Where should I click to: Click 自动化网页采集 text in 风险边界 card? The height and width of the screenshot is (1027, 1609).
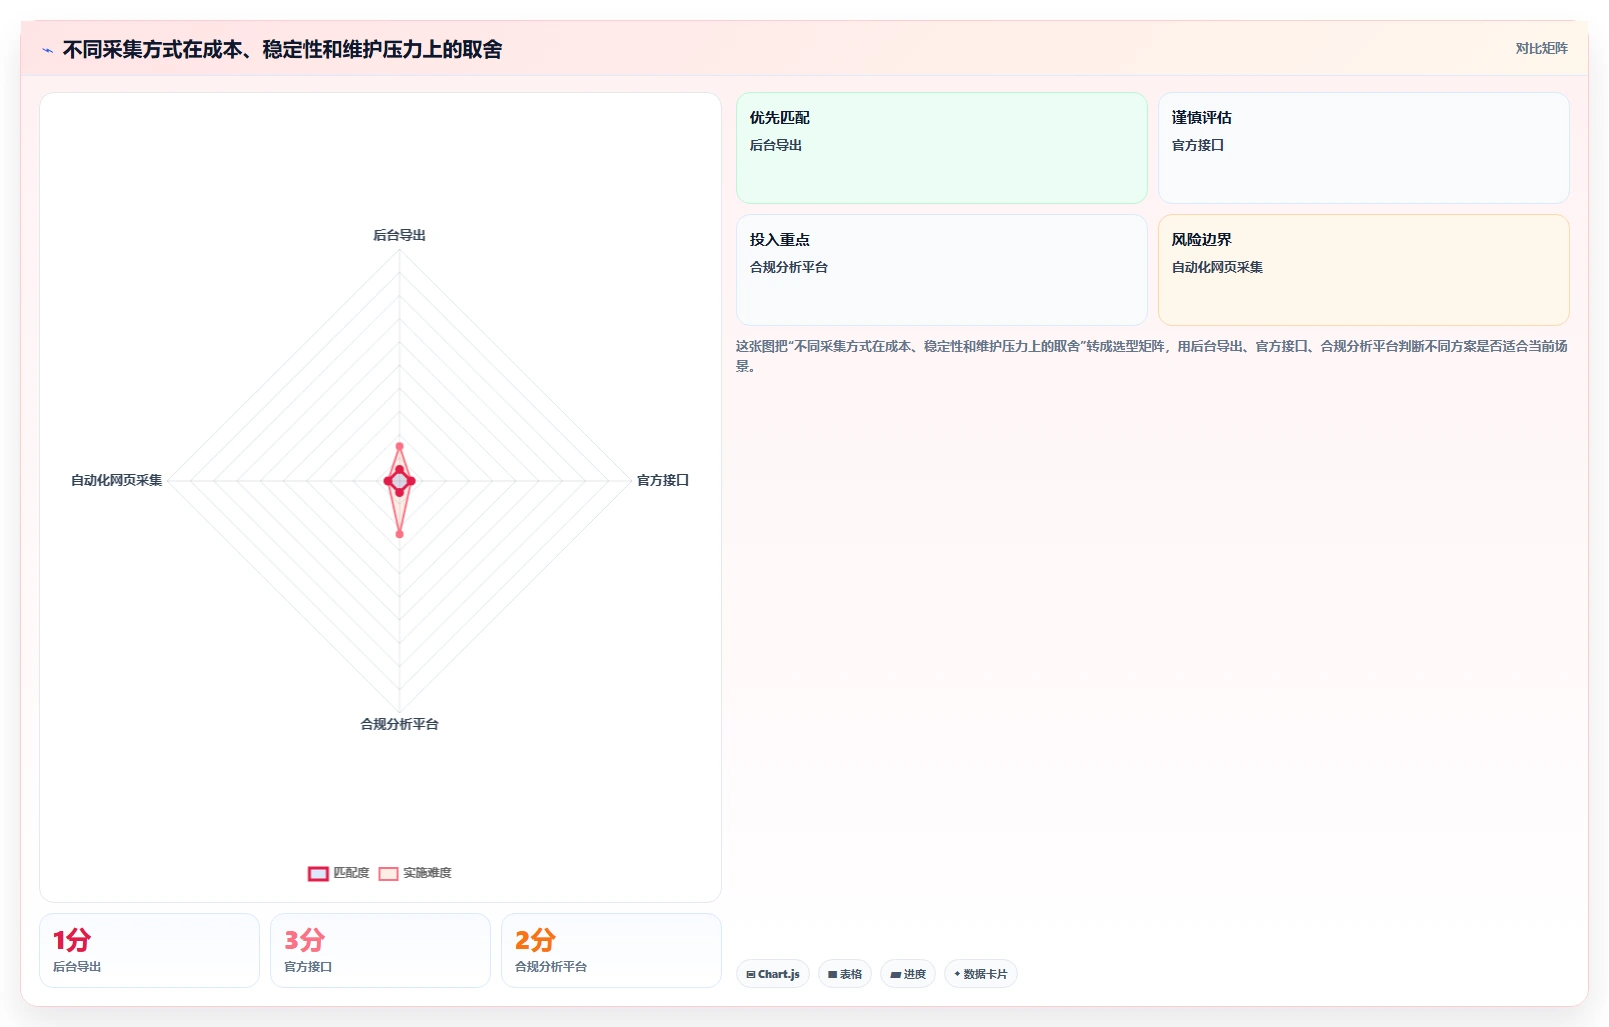pos(1217,267)
